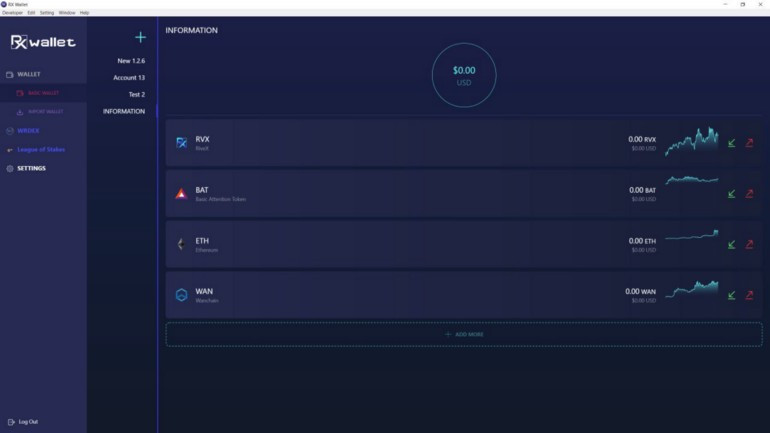The width and height of the screenshot is (770, 433).
Task: Maximize the RX Wallet window
Action: (x=742, y=4)
